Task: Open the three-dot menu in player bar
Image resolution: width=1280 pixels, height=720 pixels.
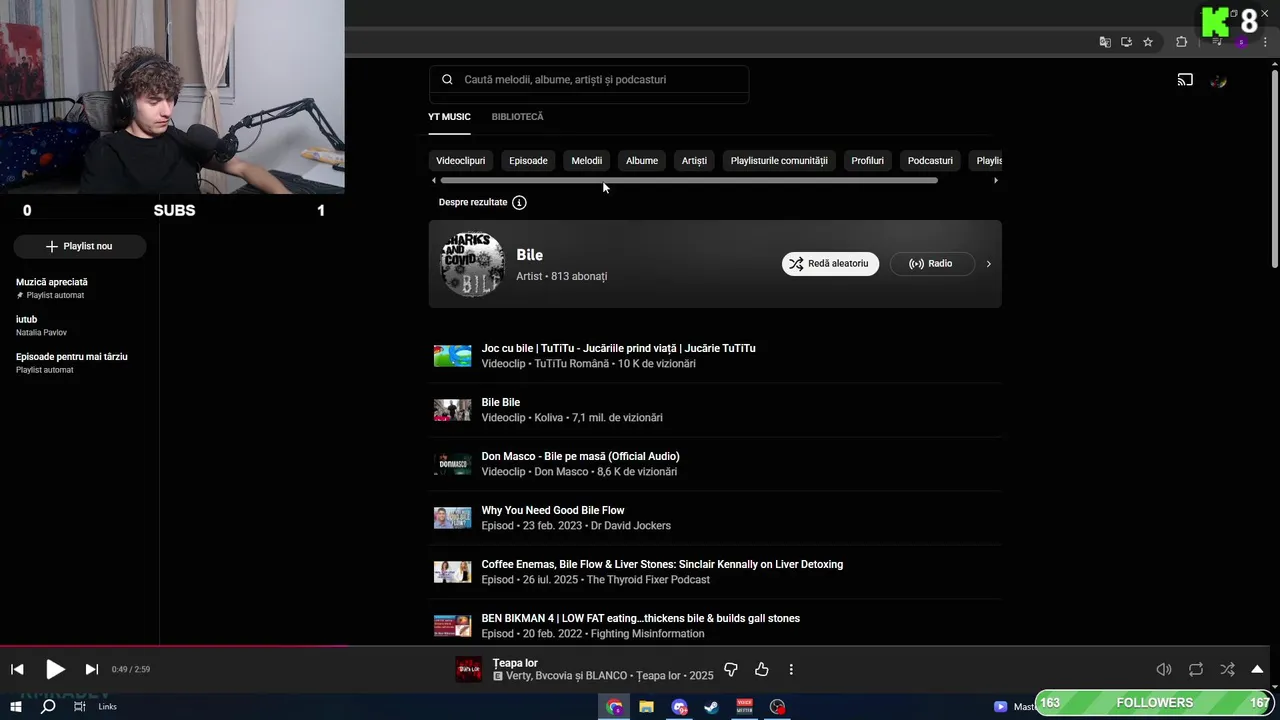Action: [x=791, y=670]
